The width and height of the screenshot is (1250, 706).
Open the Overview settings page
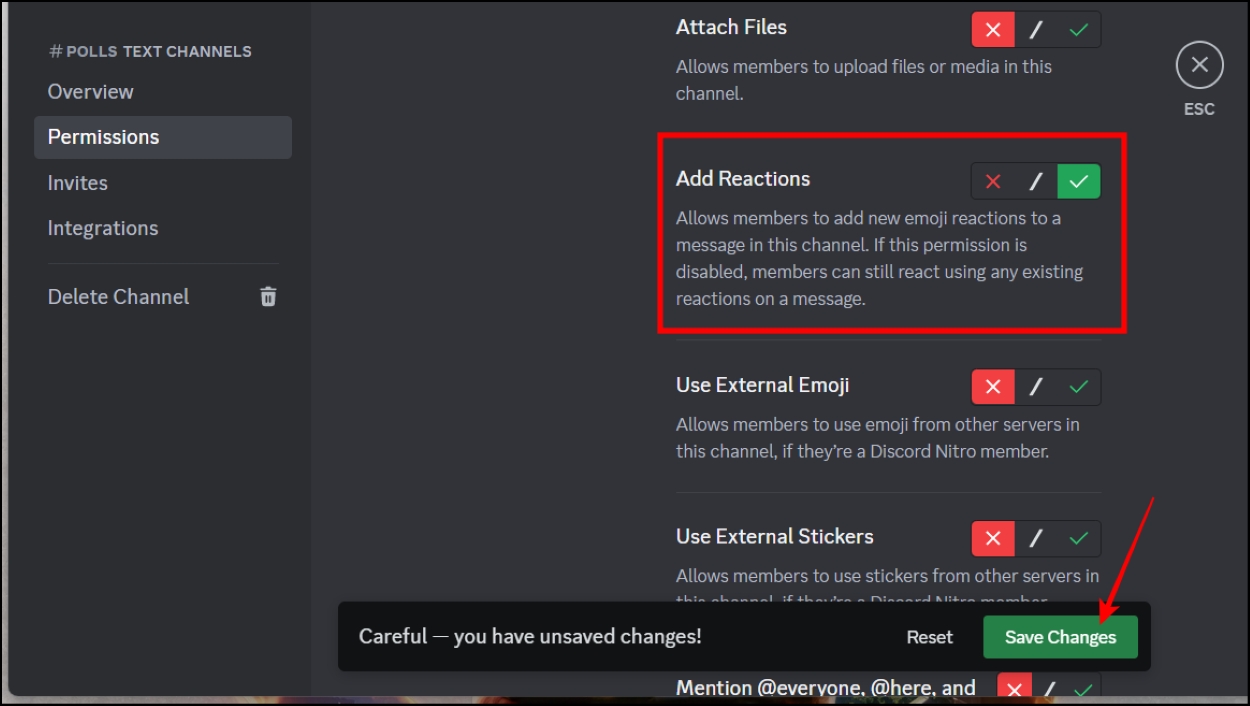point(91,91)
